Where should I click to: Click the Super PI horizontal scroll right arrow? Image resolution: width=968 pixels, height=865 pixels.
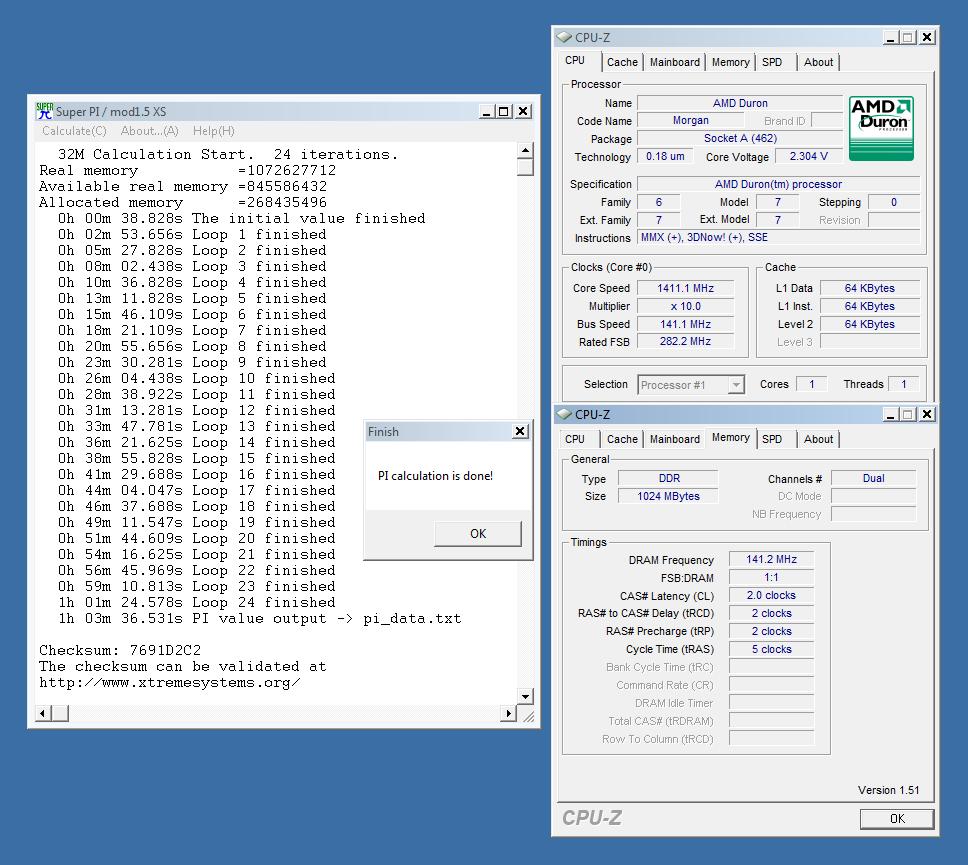pos(509,714)
